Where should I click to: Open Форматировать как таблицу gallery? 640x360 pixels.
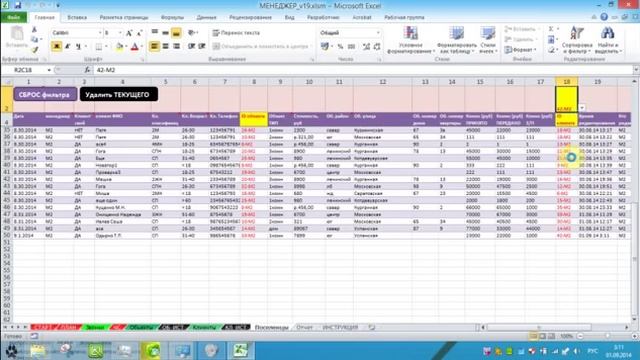(x=457, y=40)
